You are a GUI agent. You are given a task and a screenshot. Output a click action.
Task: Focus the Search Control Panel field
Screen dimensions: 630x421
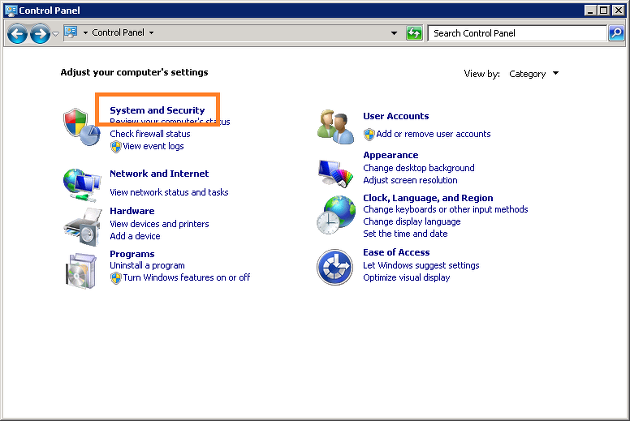517,33
